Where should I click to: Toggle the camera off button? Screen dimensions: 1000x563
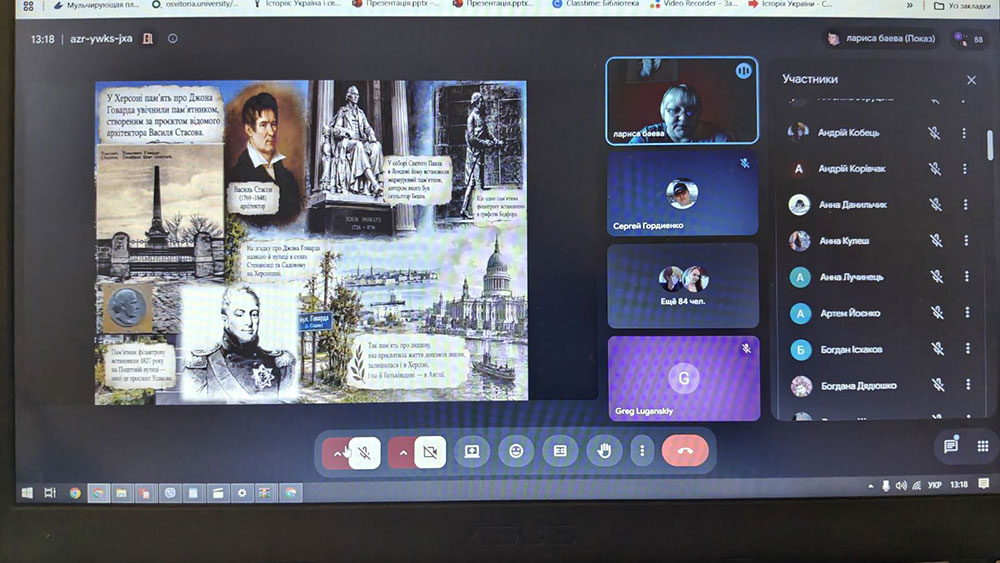(430, 453)
